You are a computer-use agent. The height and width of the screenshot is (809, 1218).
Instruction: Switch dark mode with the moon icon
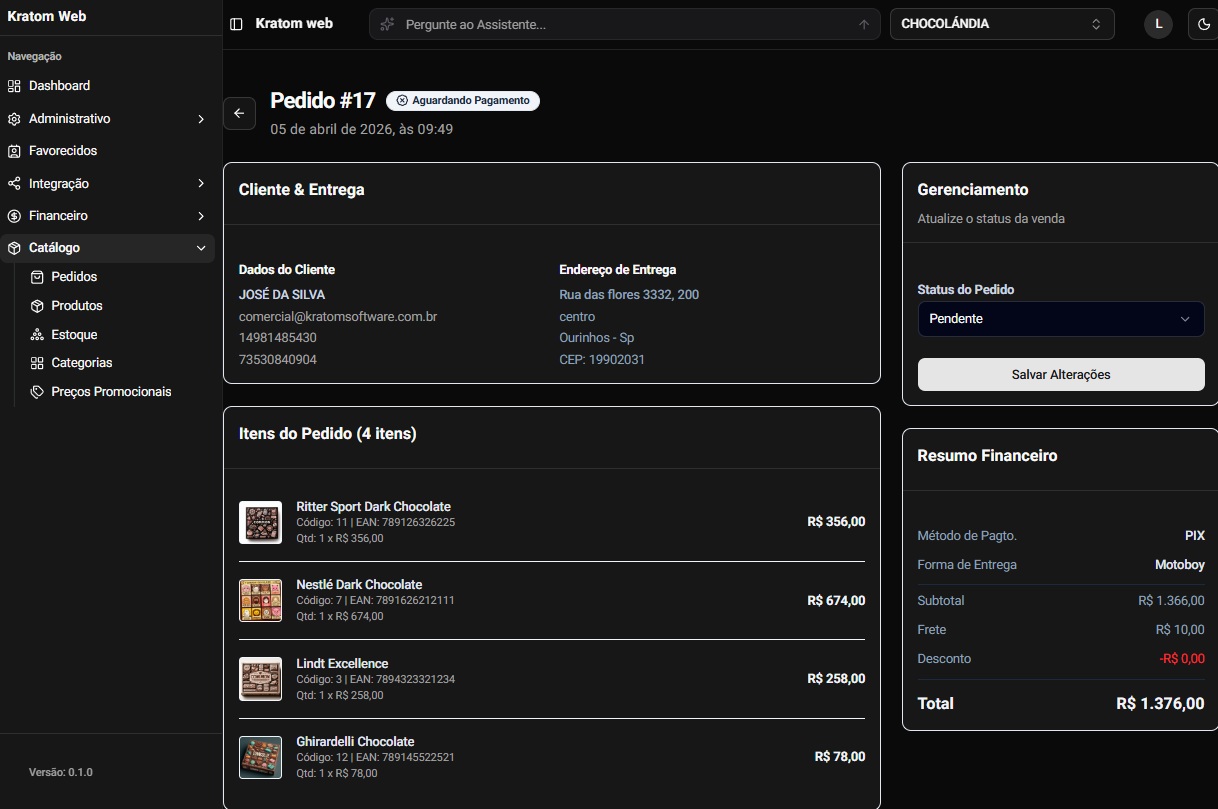(1204, 24)
